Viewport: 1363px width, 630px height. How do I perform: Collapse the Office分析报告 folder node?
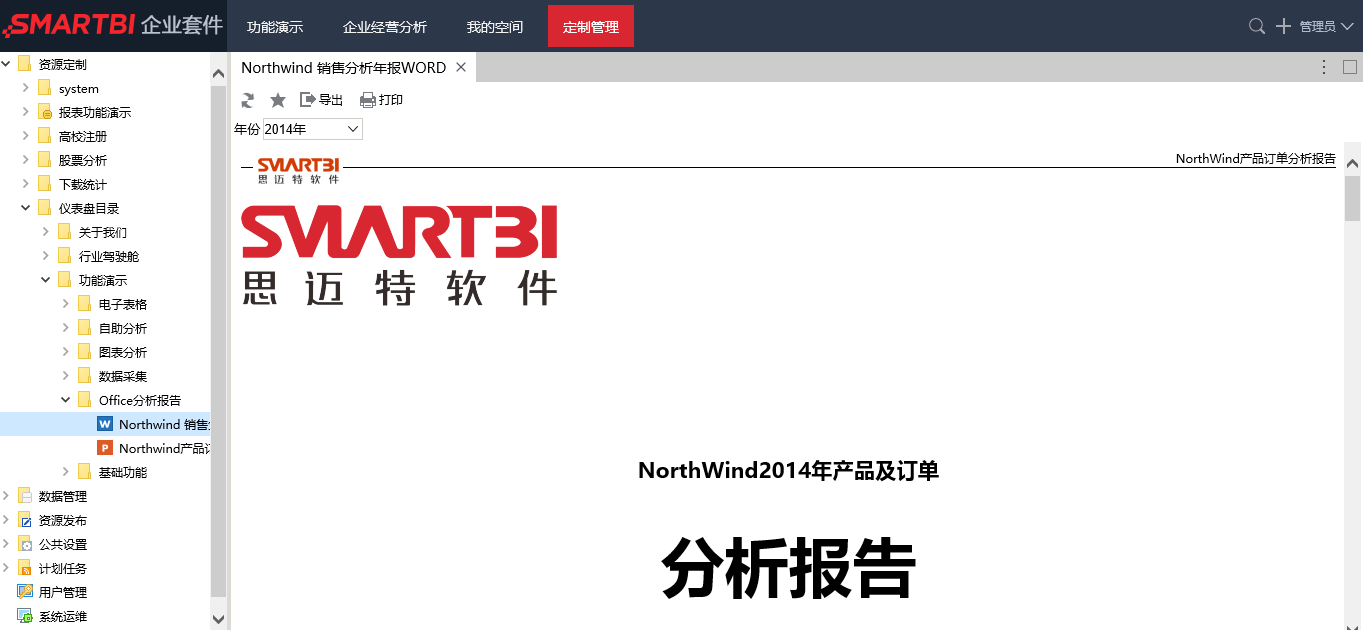pos(66,400)
